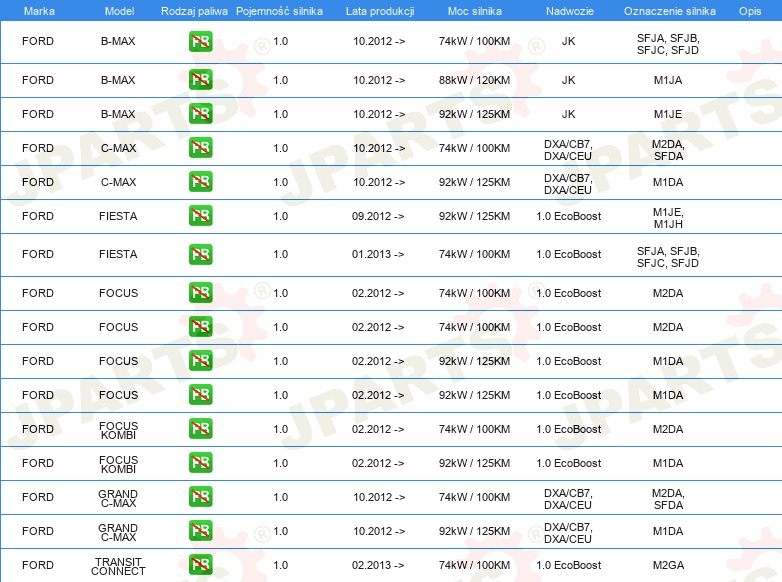Click the Nadwozie column header
Screen dimensions: 782x582
tap(568, 10)
